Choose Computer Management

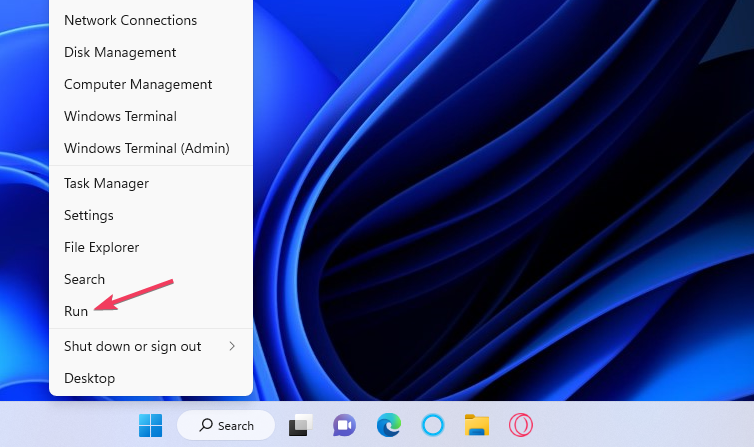pyautogui.click(x=151, y=84)
